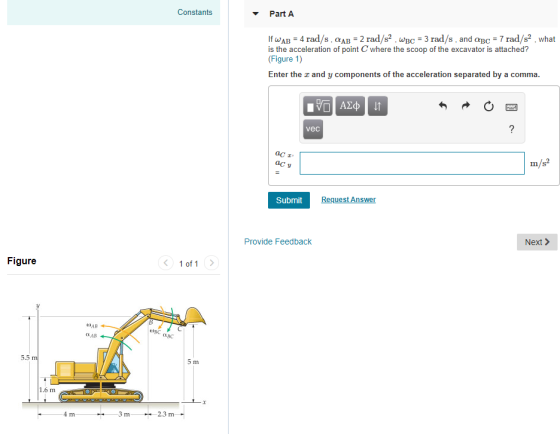Go to next figure arrow
Image resolution: width=560 pixels, height=434 pixels.
(211, 263)
